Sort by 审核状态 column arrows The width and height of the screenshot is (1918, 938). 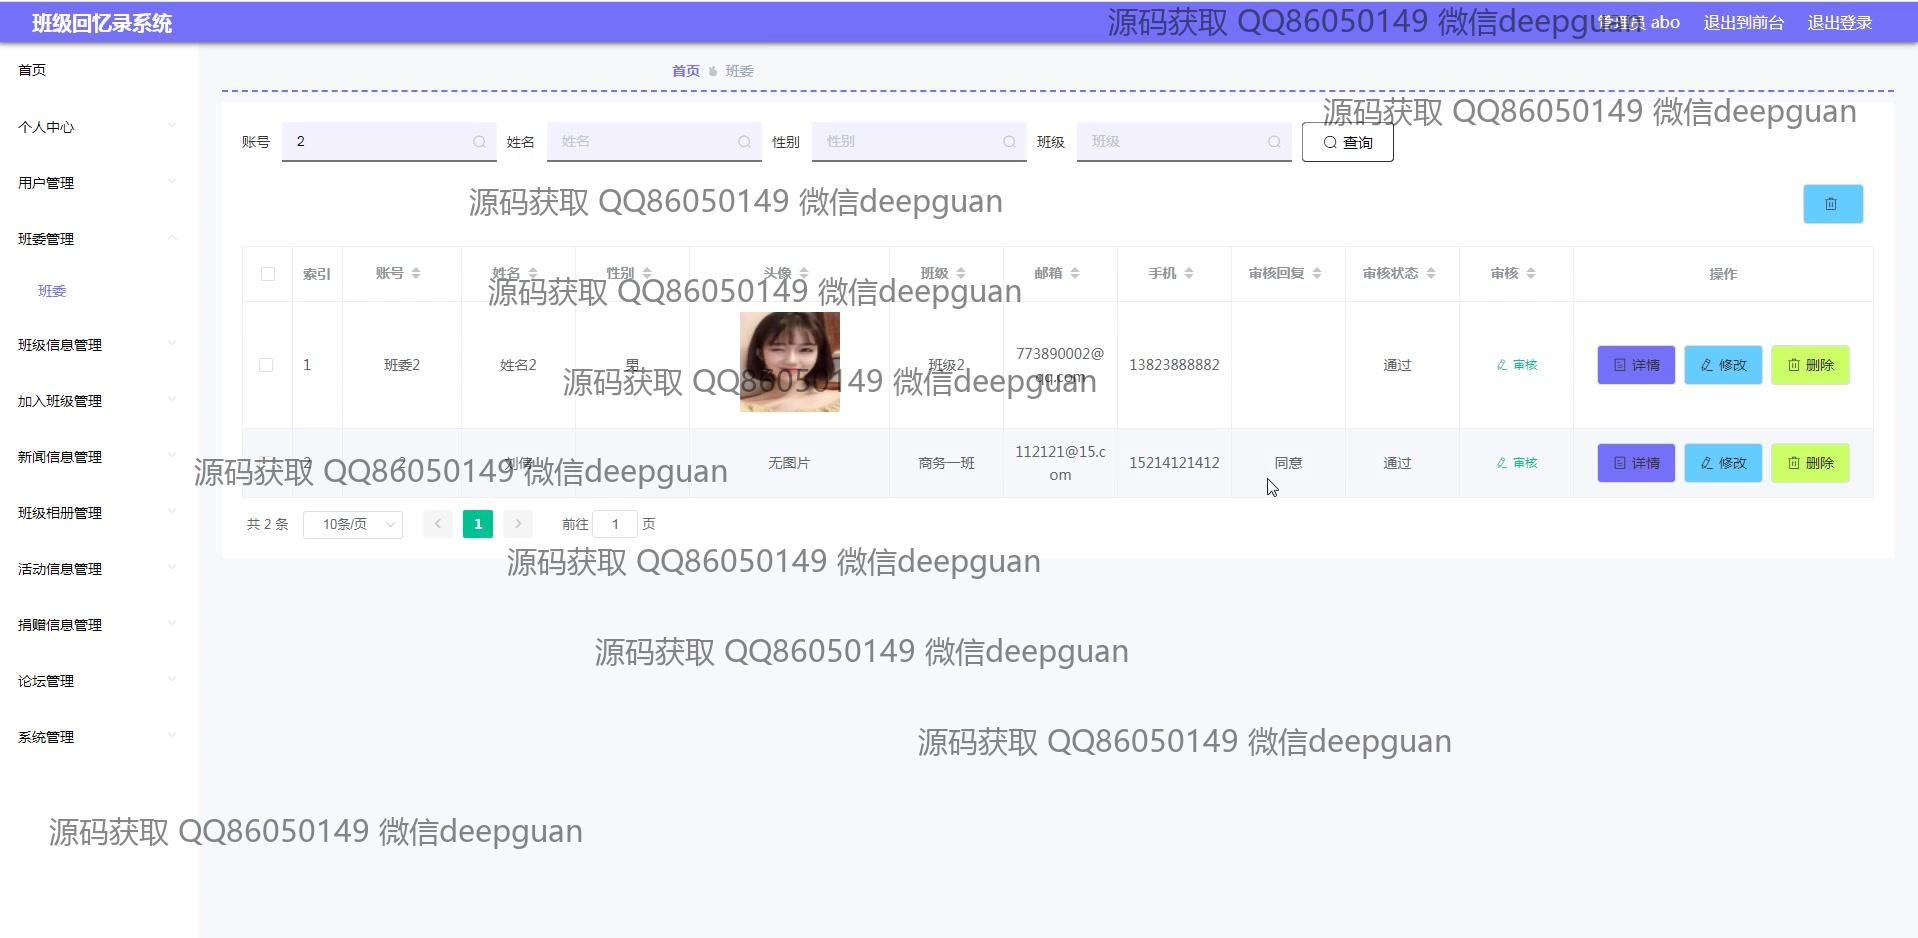1431,273
